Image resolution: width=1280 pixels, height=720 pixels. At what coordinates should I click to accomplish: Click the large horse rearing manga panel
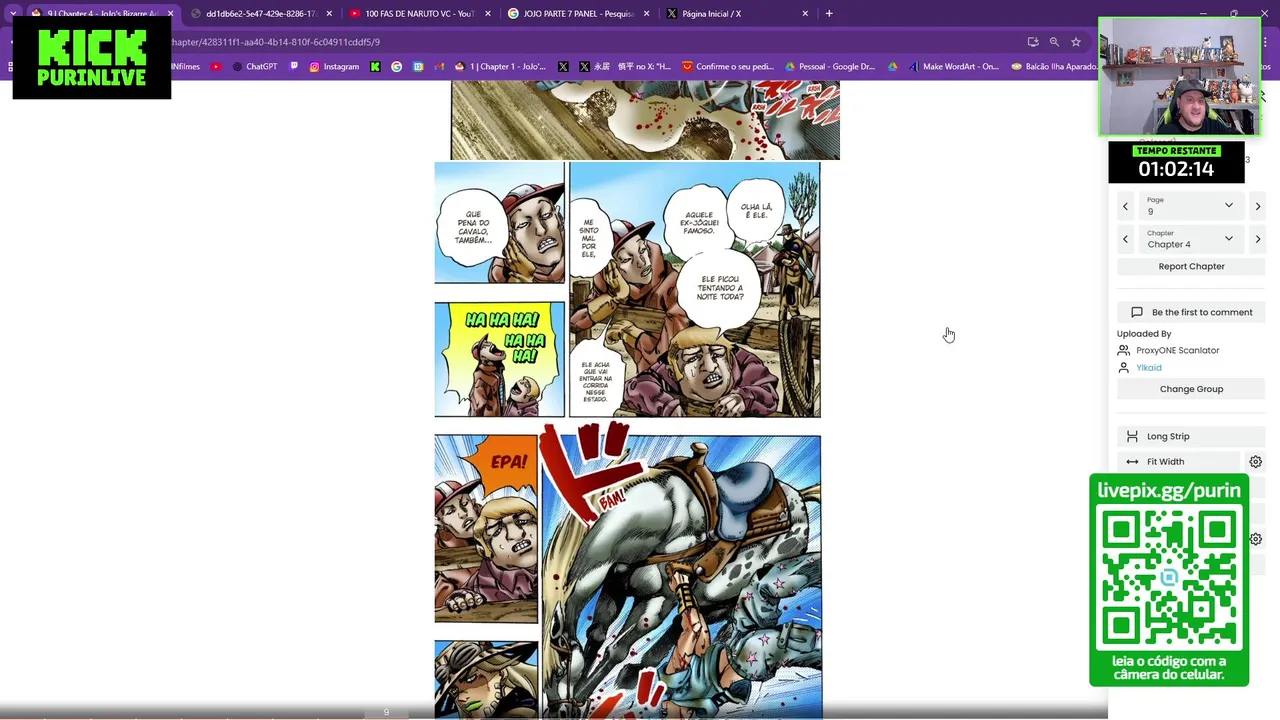[681, 577]
